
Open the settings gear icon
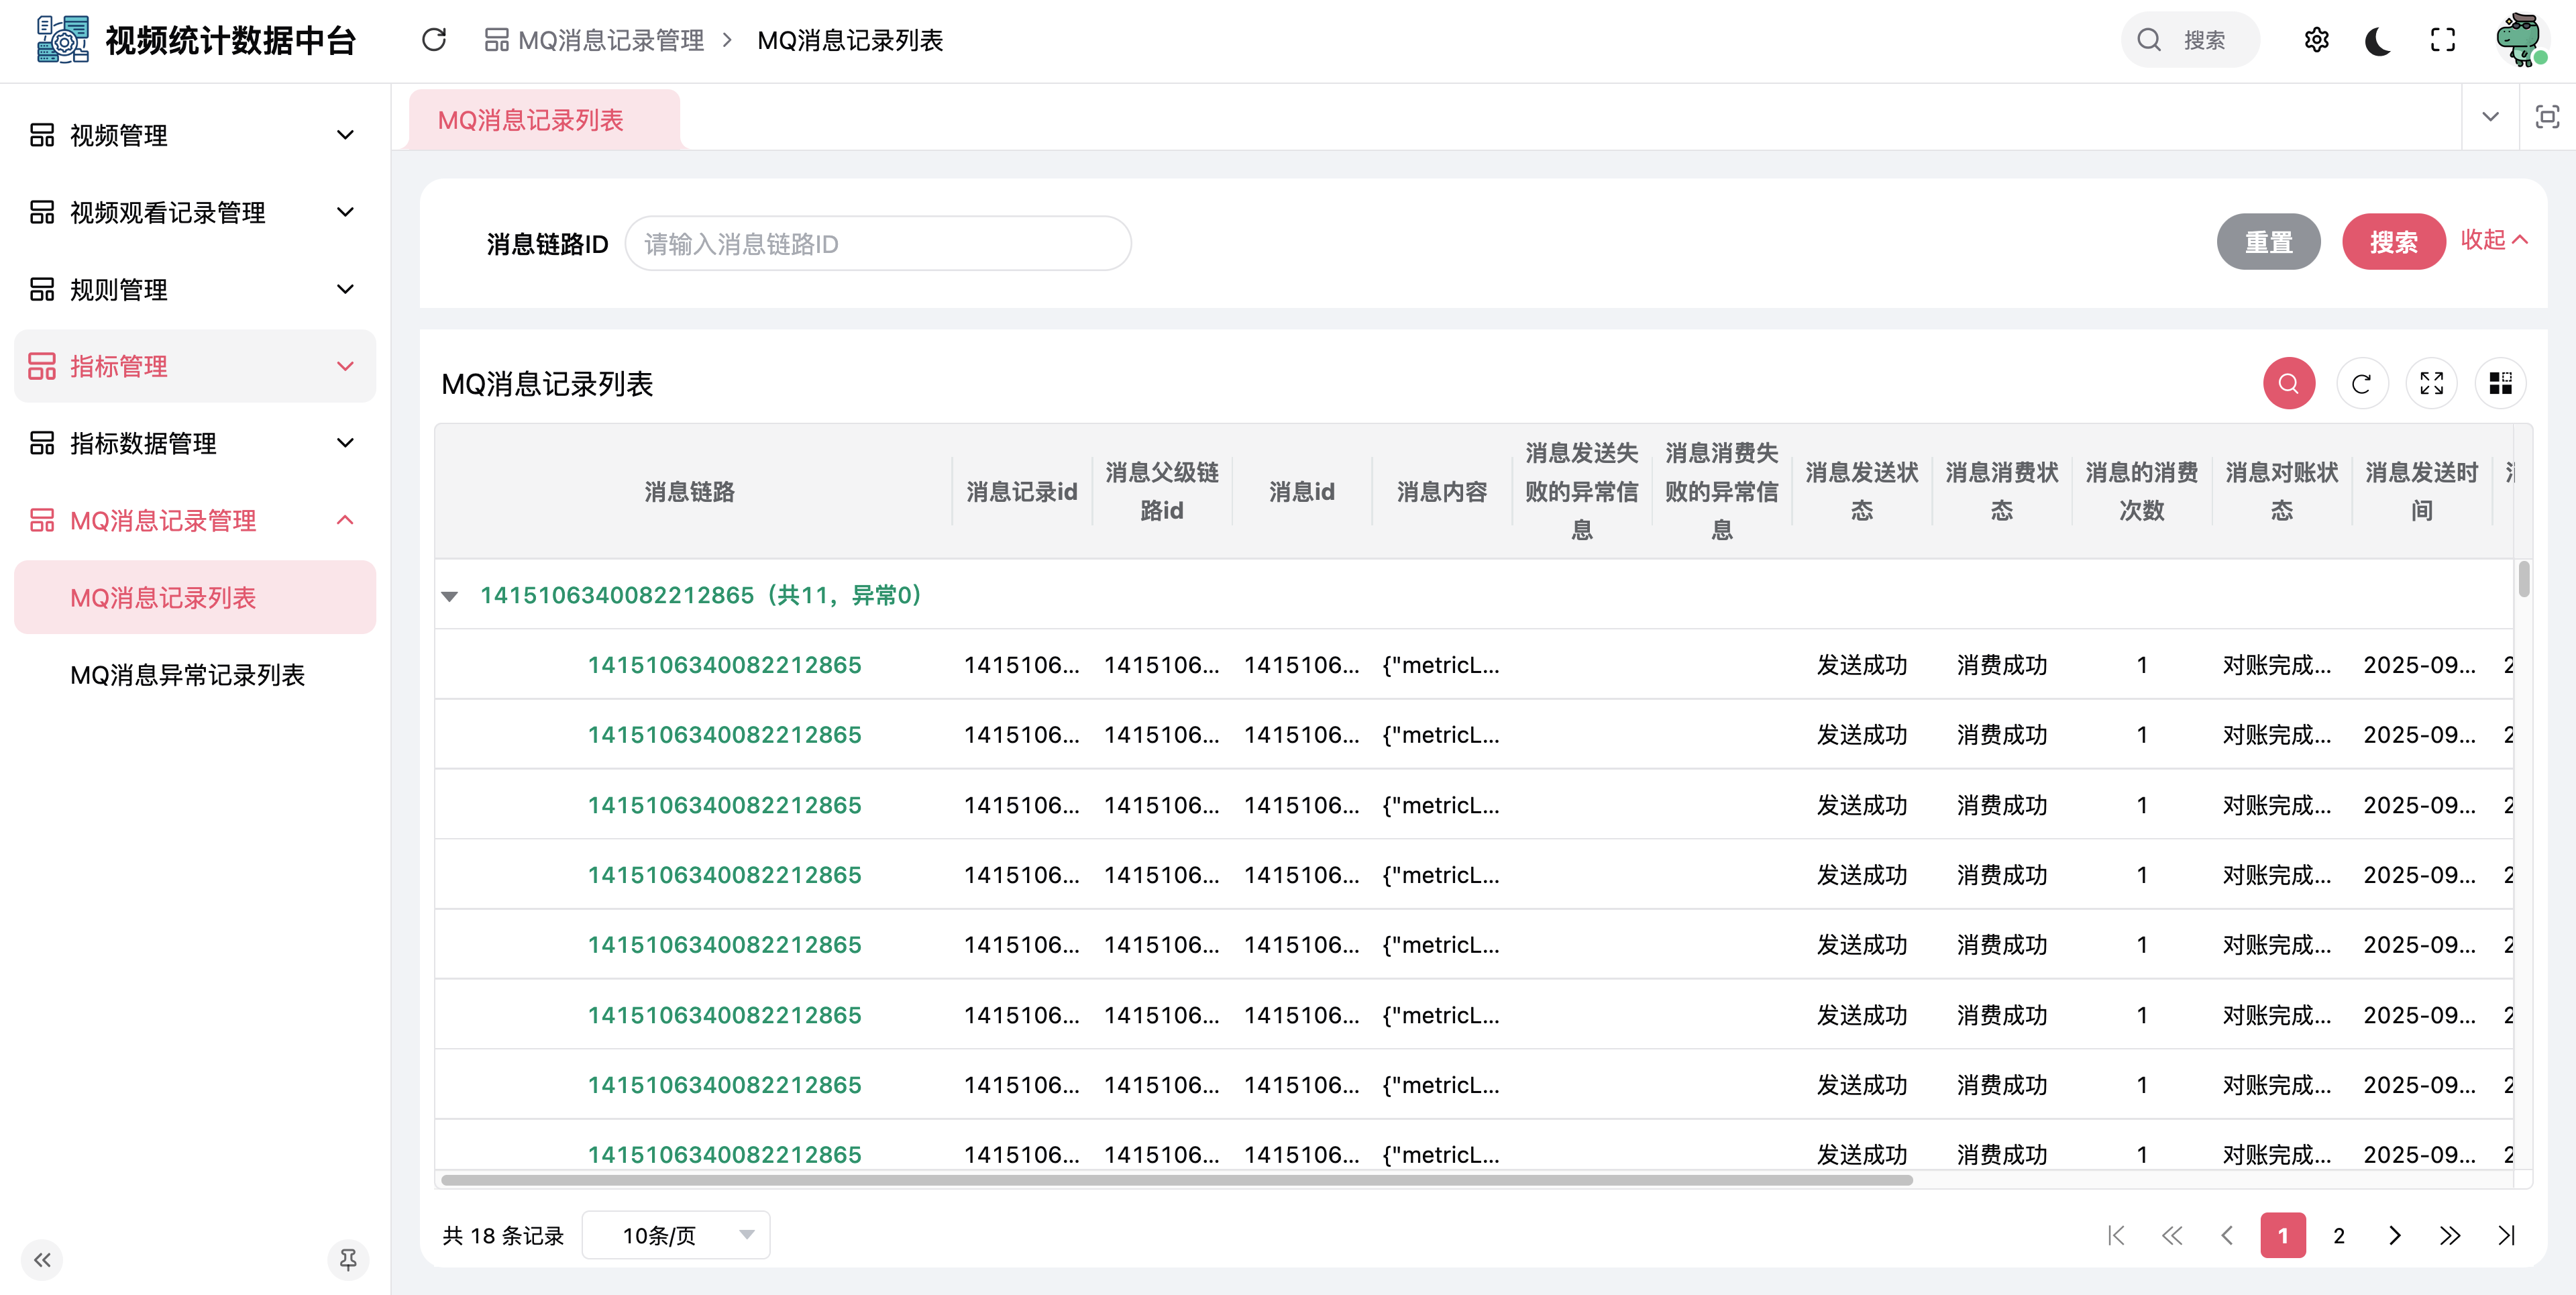tap(2316, 40)
